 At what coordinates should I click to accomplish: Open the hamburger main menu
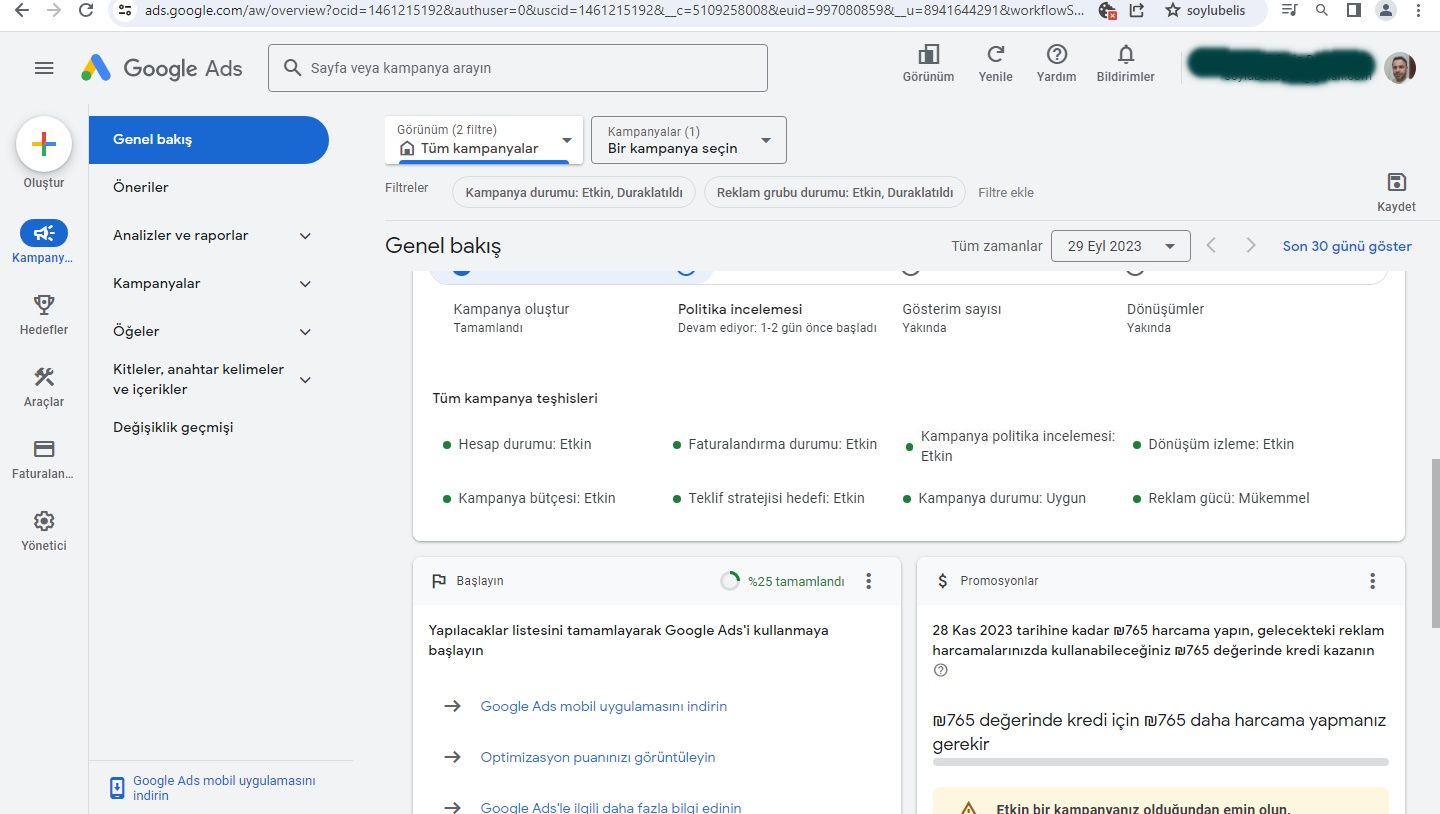click(44, 68)
